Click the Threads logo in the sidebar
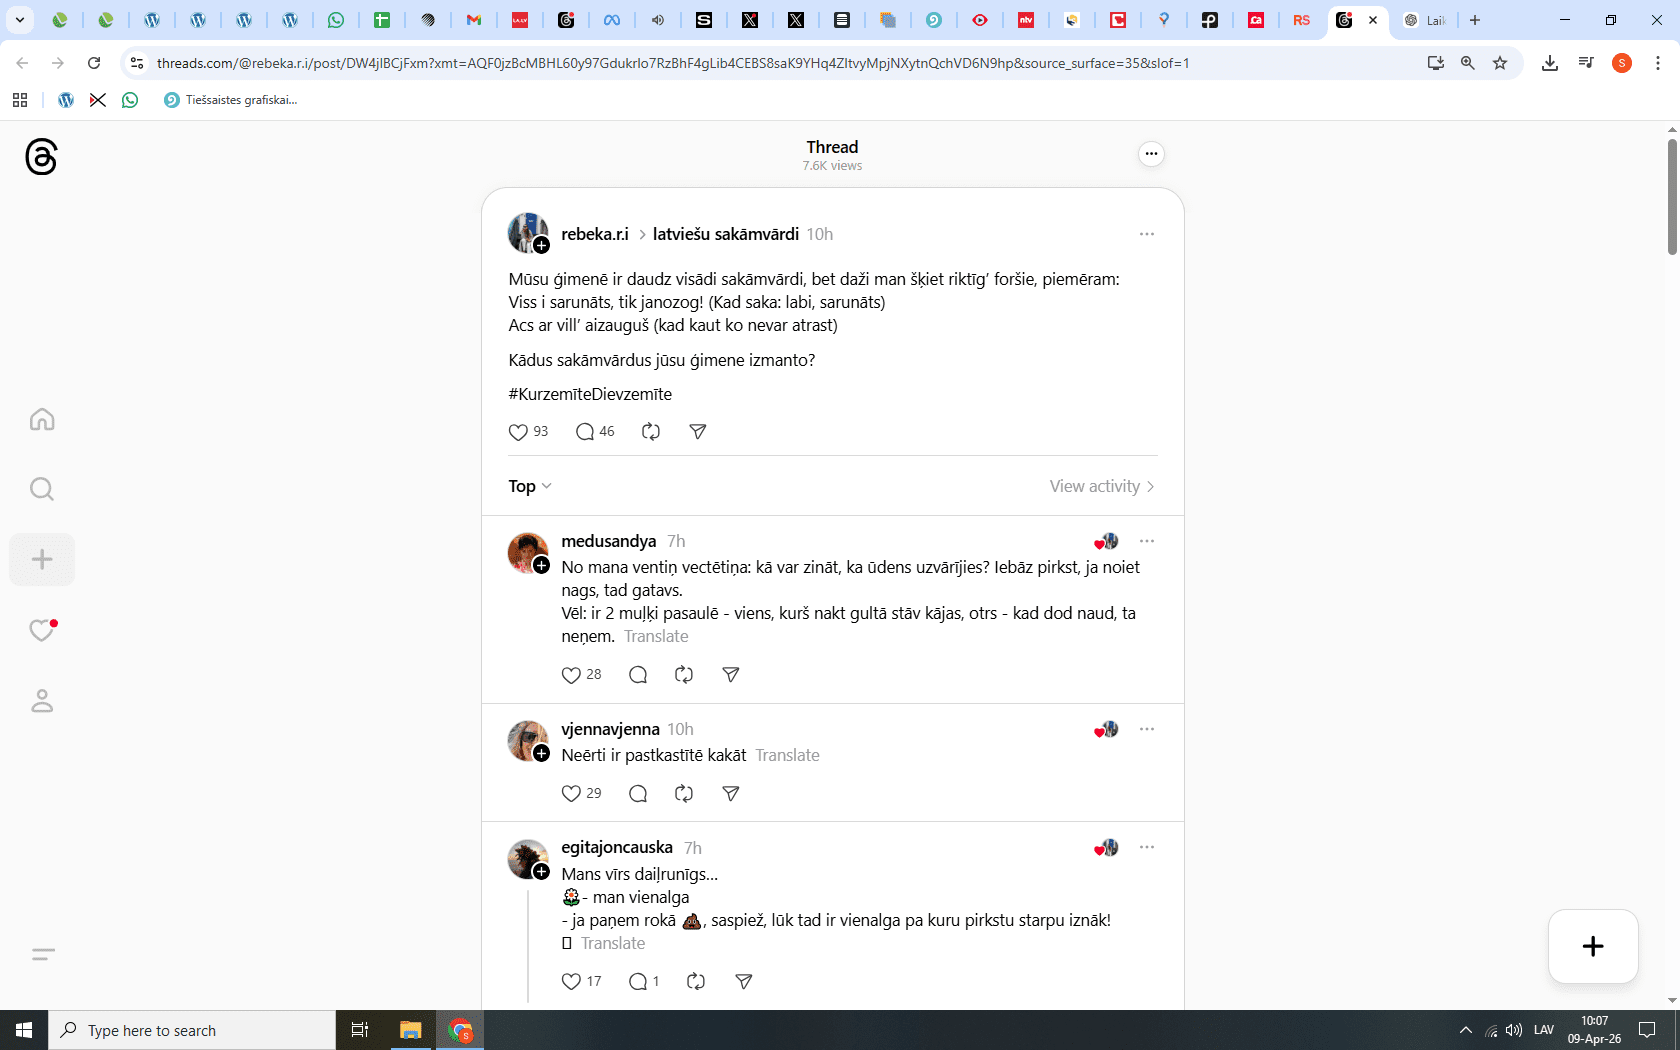Screen dimensions: 1680x1050 tap(41, 157)
